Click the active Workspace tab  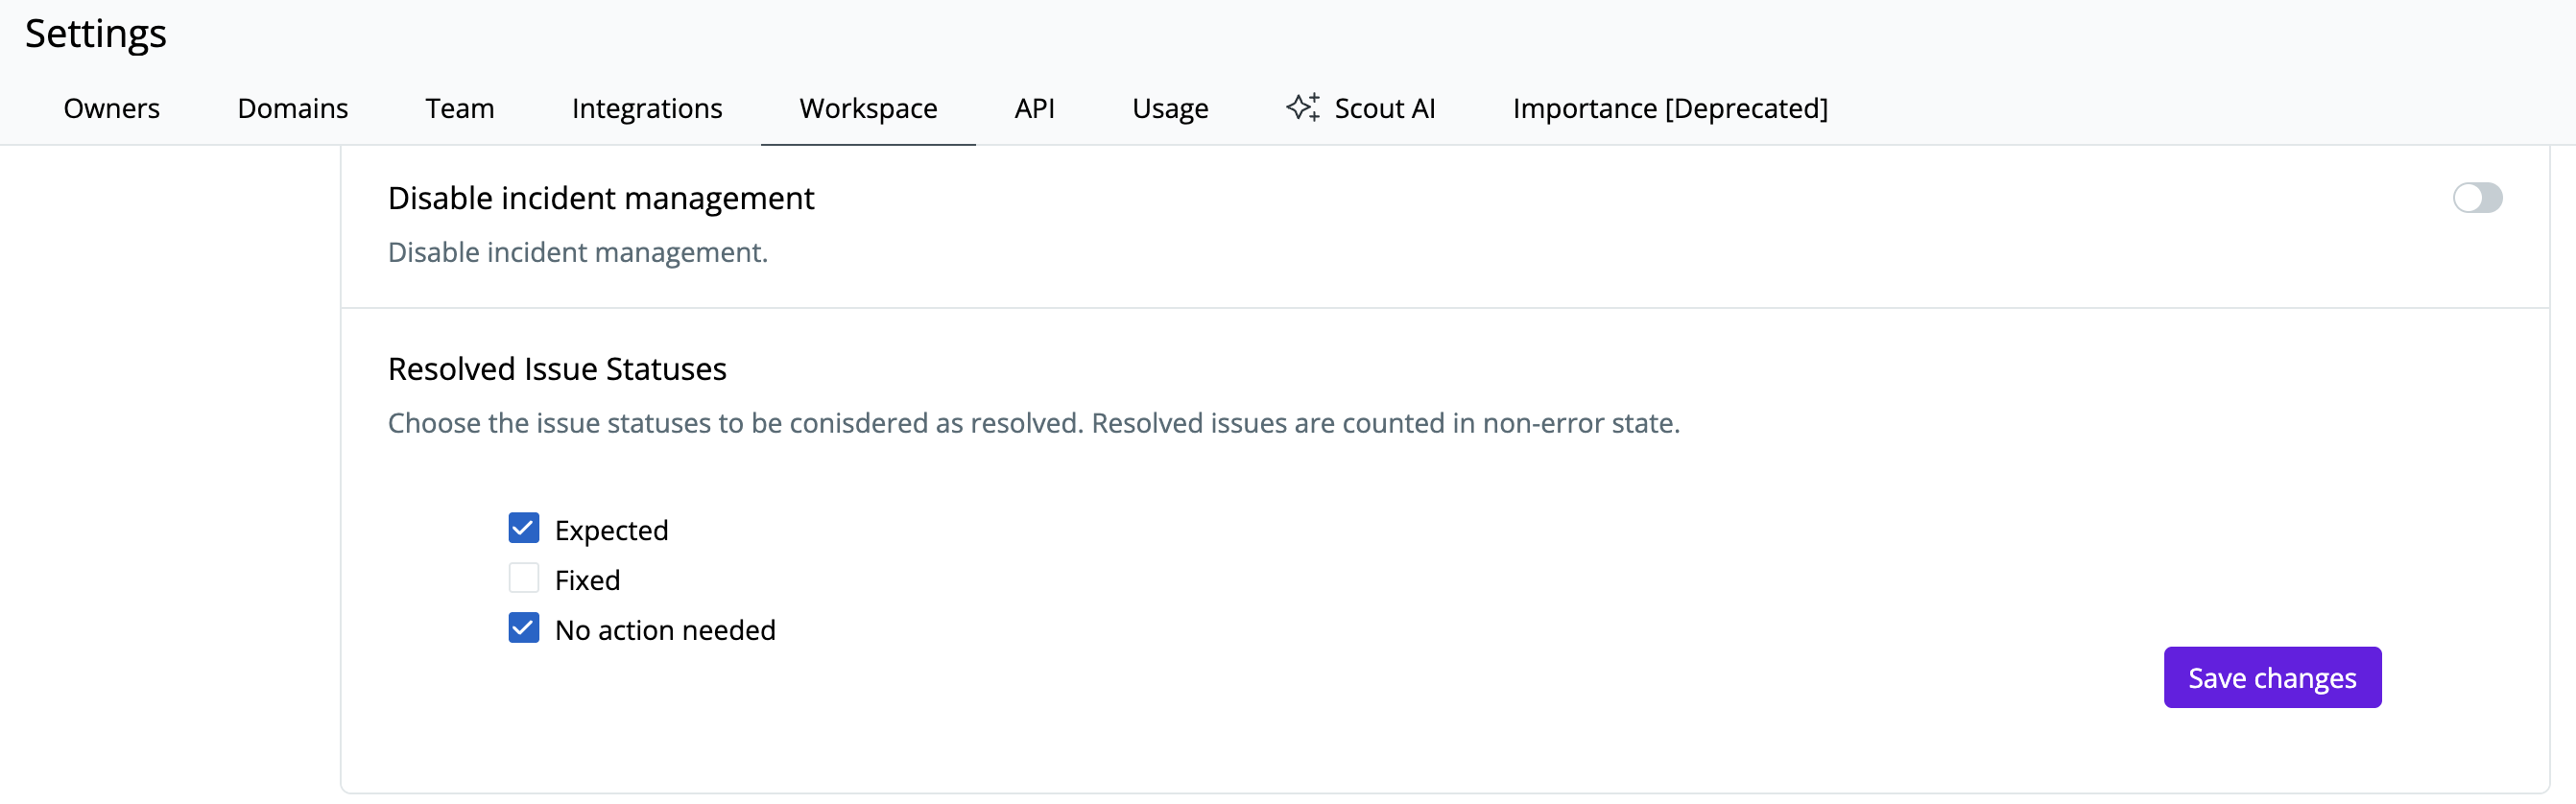(x=868, y=108)
